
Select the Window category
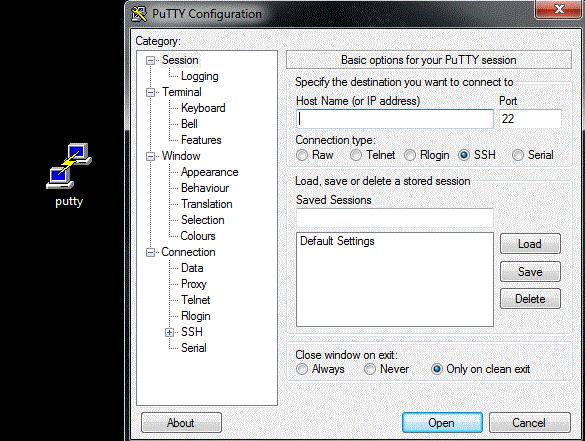(x=181, y=156)
